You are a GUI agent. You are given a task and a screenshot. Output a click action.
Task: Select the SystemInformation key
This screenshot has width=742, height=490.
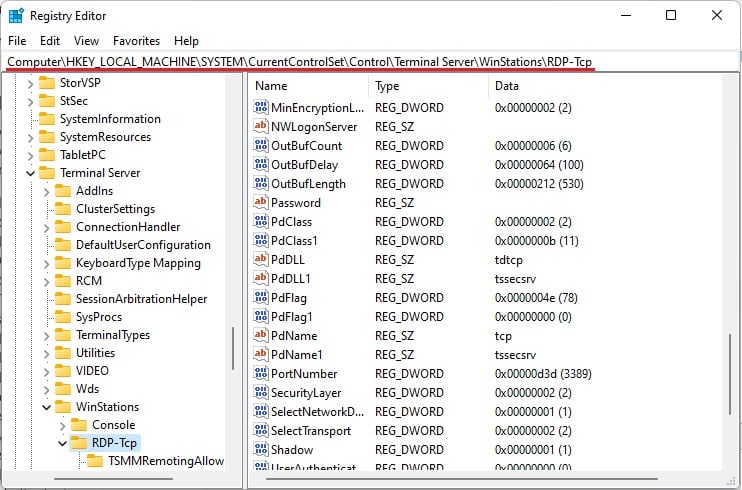(110, 119)
